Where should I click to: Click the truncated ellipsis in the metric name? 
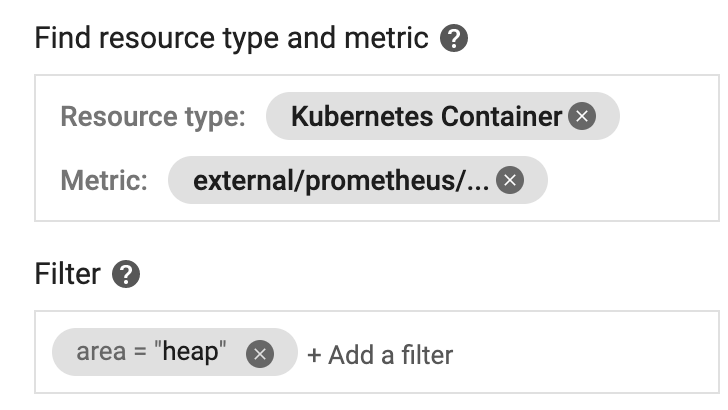click(478, 182)
